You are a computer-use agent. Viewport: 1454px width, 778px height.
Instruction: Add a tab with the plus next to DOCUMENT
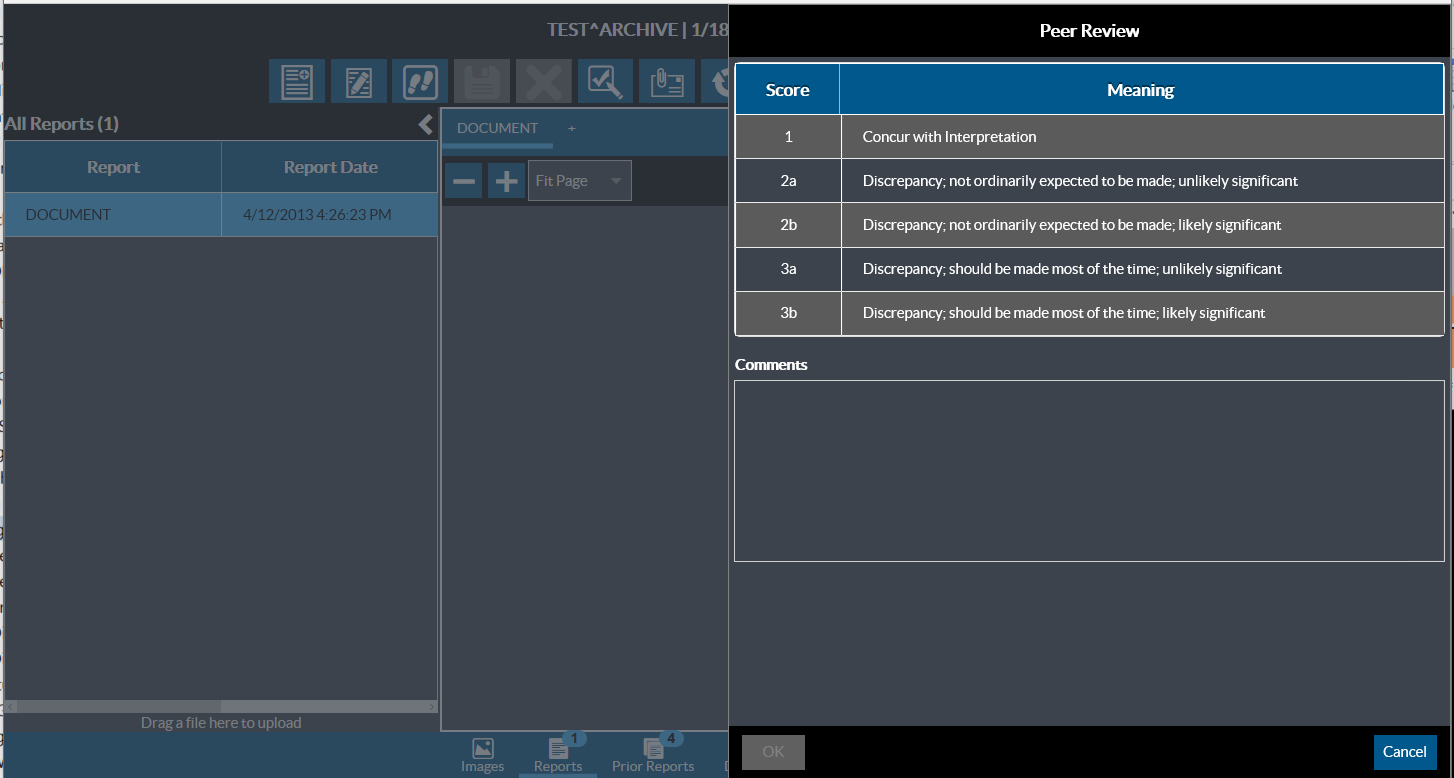coord(572,128)
